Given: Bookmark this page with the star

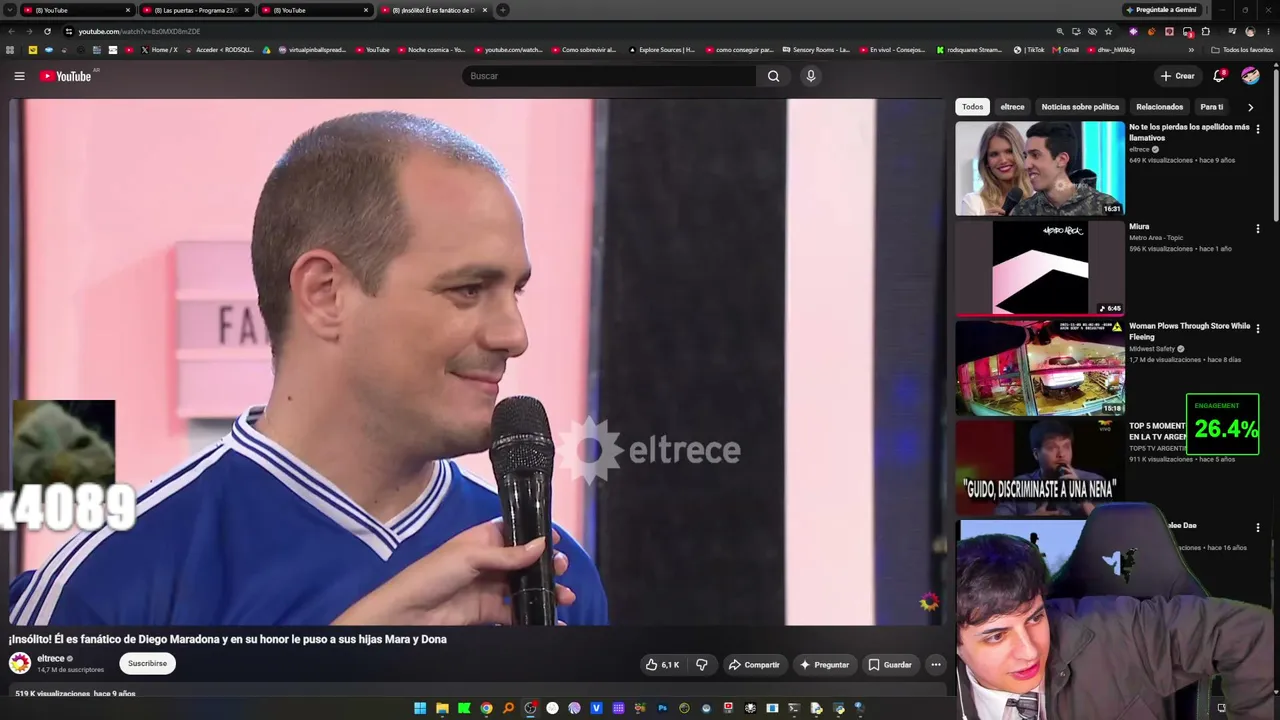Looking at the screenshot, I should [x=1108, y=31].
